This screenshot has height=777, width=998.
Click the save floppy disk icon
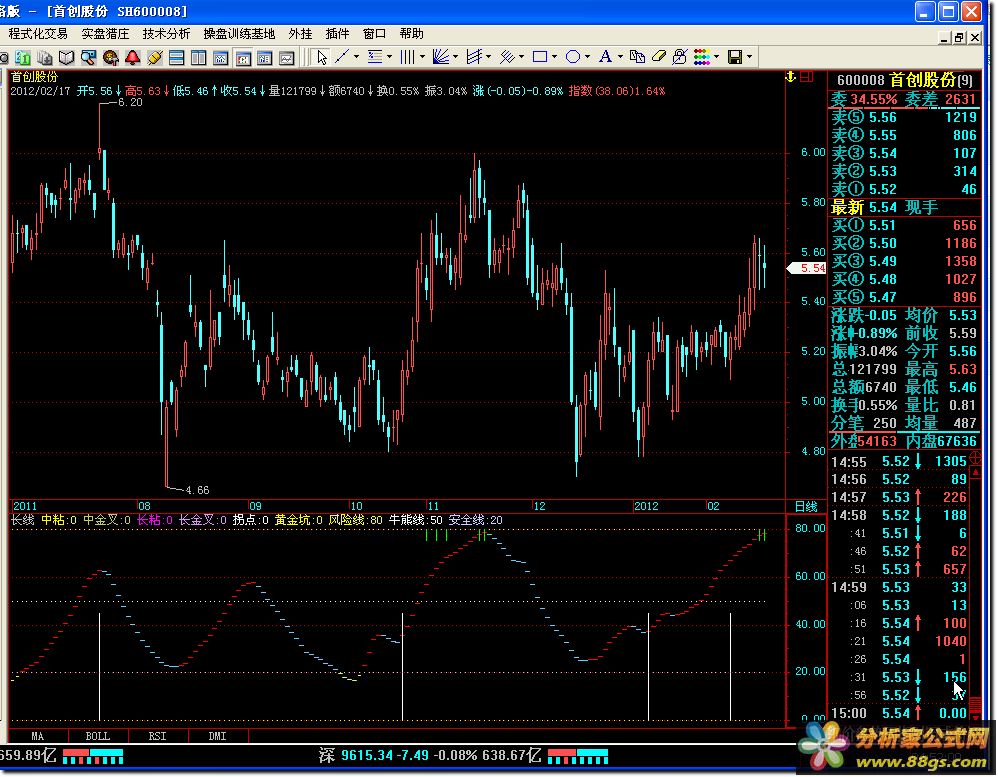click(735, 57)
